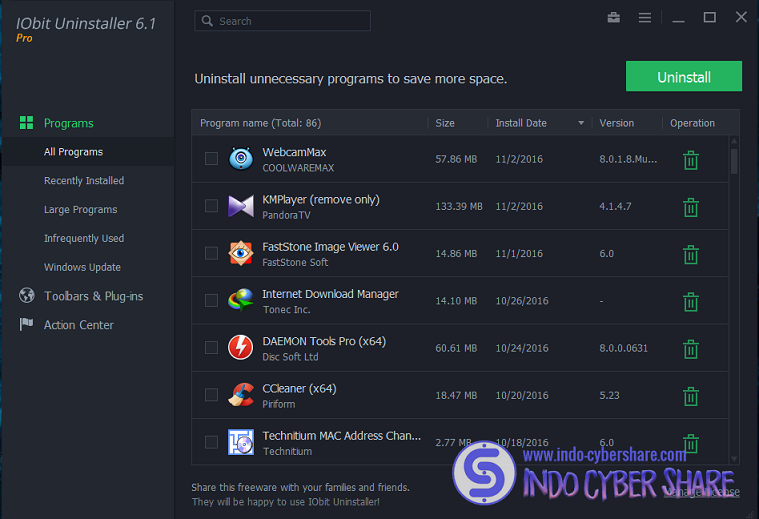This screenshot has height=519, width=759.
Task: Open the hamburger options menu
Action: coord(644,18)
